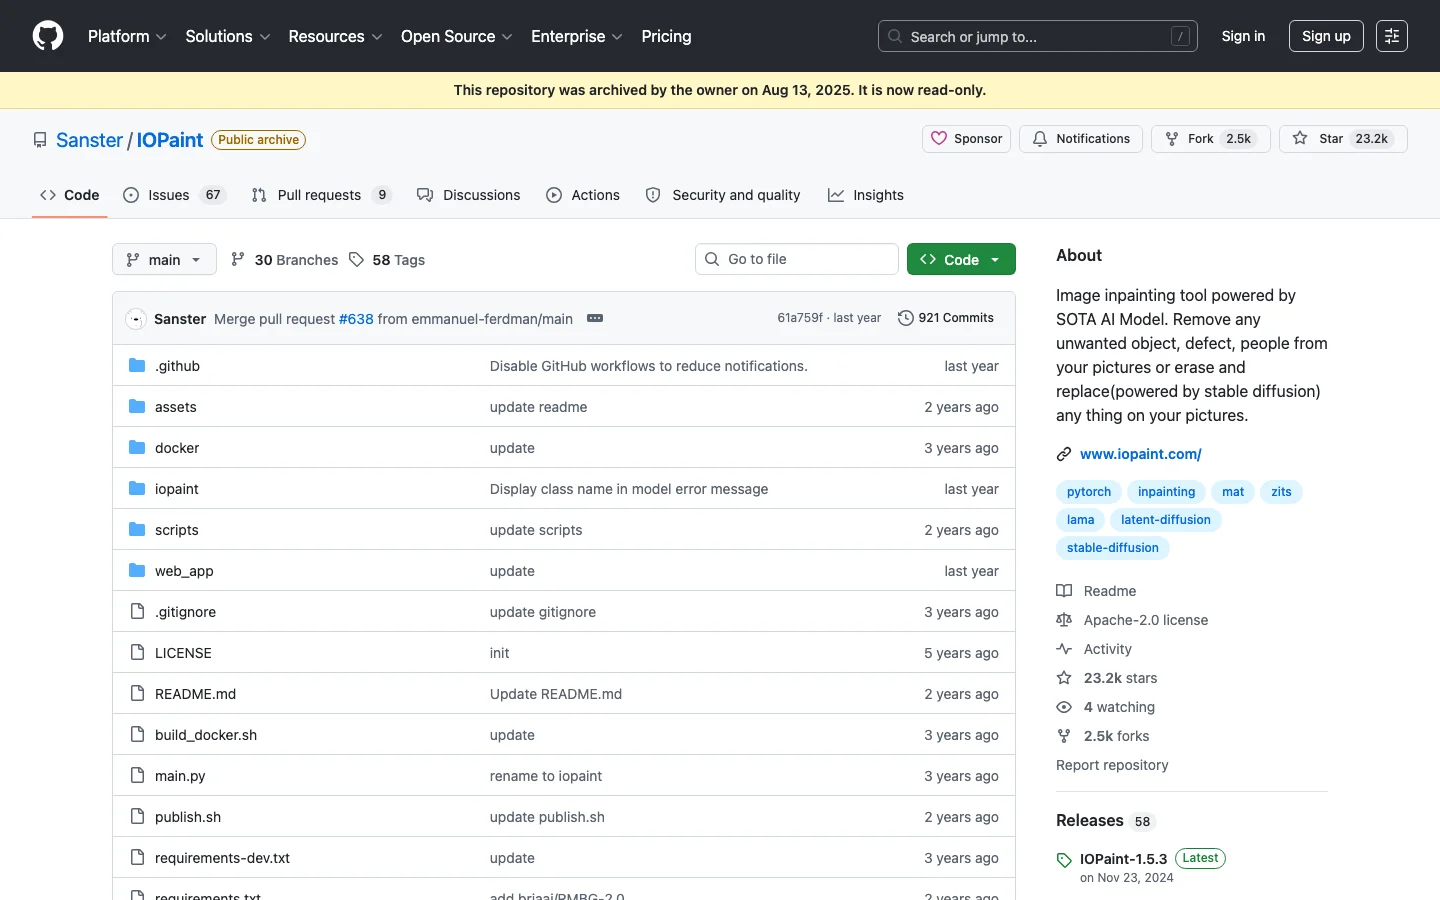Switch to the Issues tab
The width and height of the screenshot is (1440, 900).
(174, 195)
